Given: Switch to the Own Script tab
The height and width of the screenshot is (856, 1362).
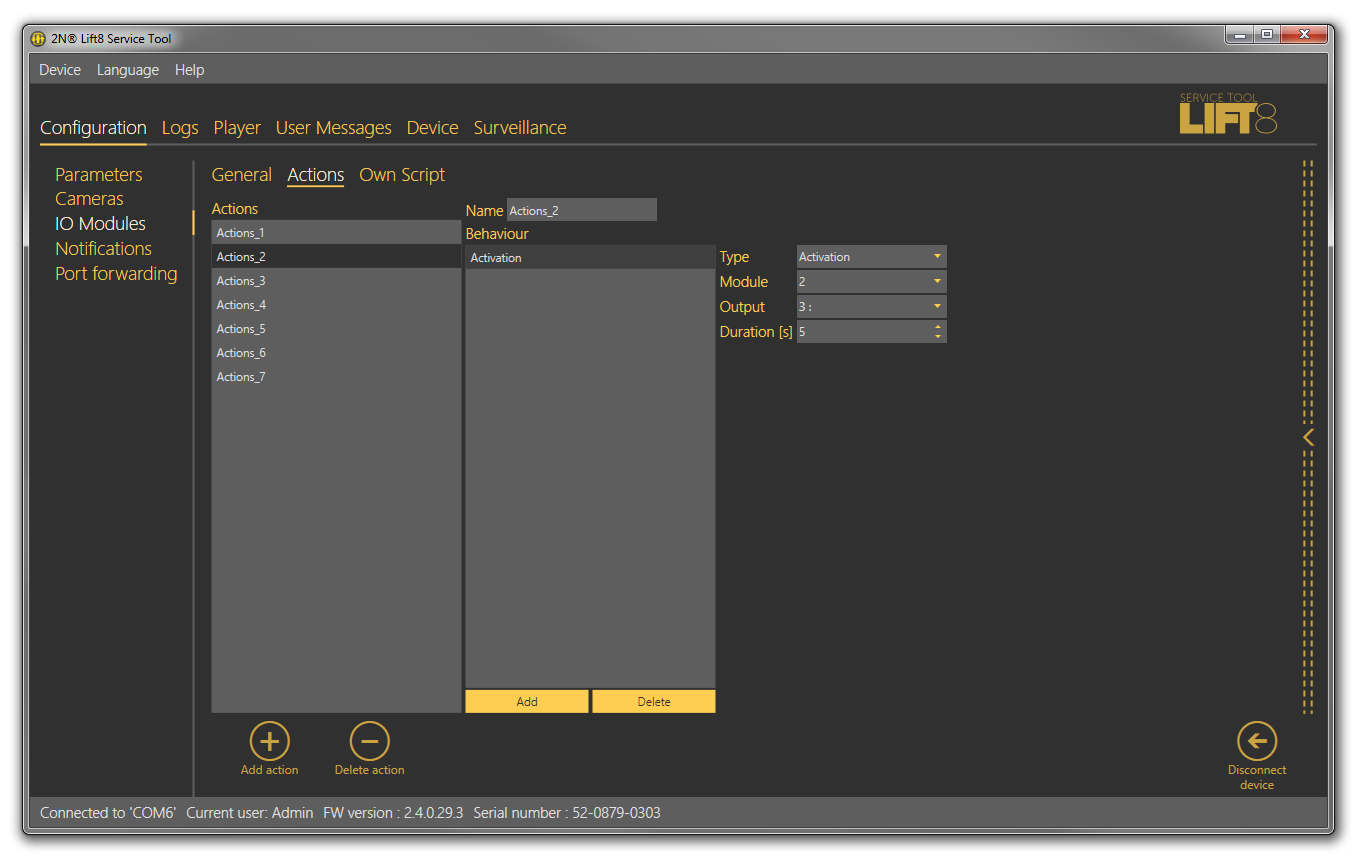Looking at the screenshot, I should click(402, 175).
